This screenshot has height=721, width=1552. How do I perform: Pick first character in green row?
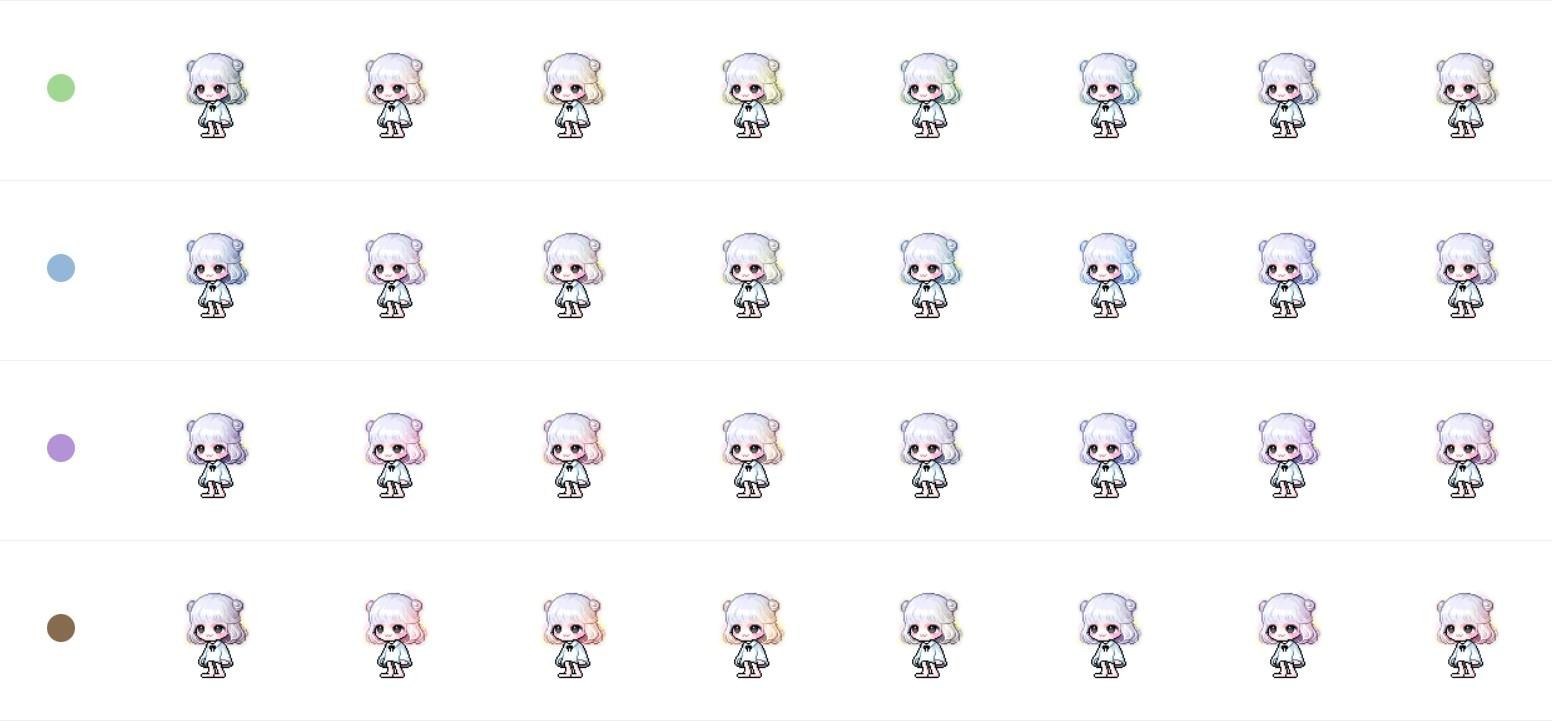pos(216,95)
